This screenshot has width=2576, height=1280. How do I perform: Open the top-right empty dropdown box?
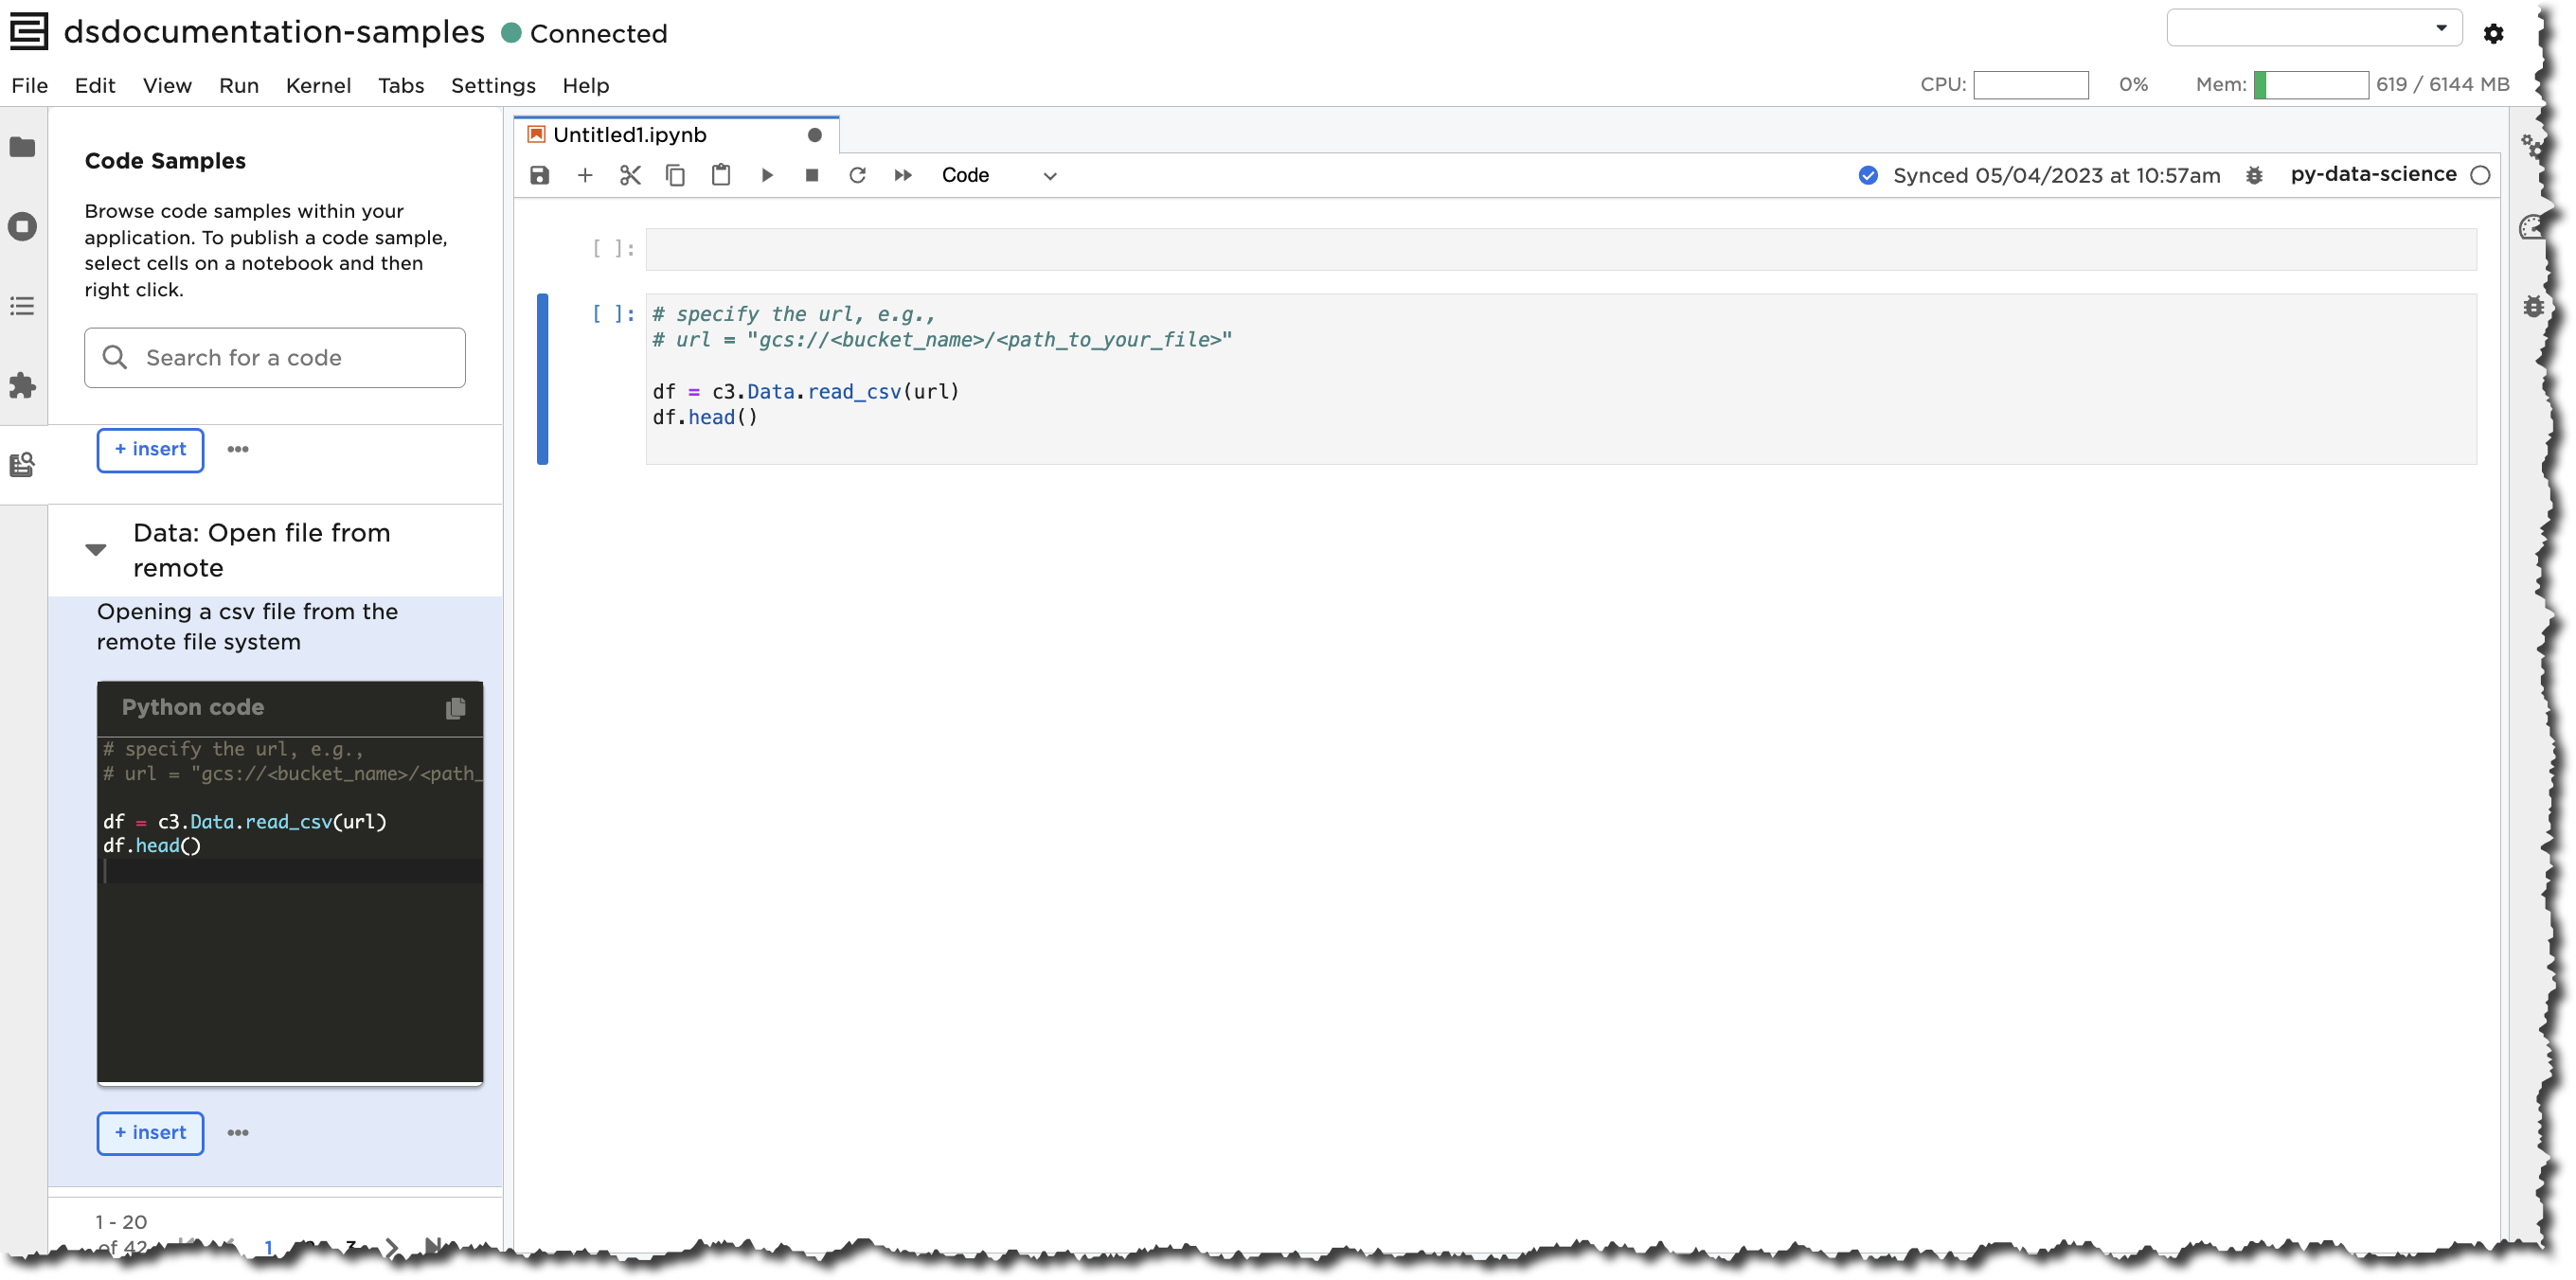[x=2313, y=28]
